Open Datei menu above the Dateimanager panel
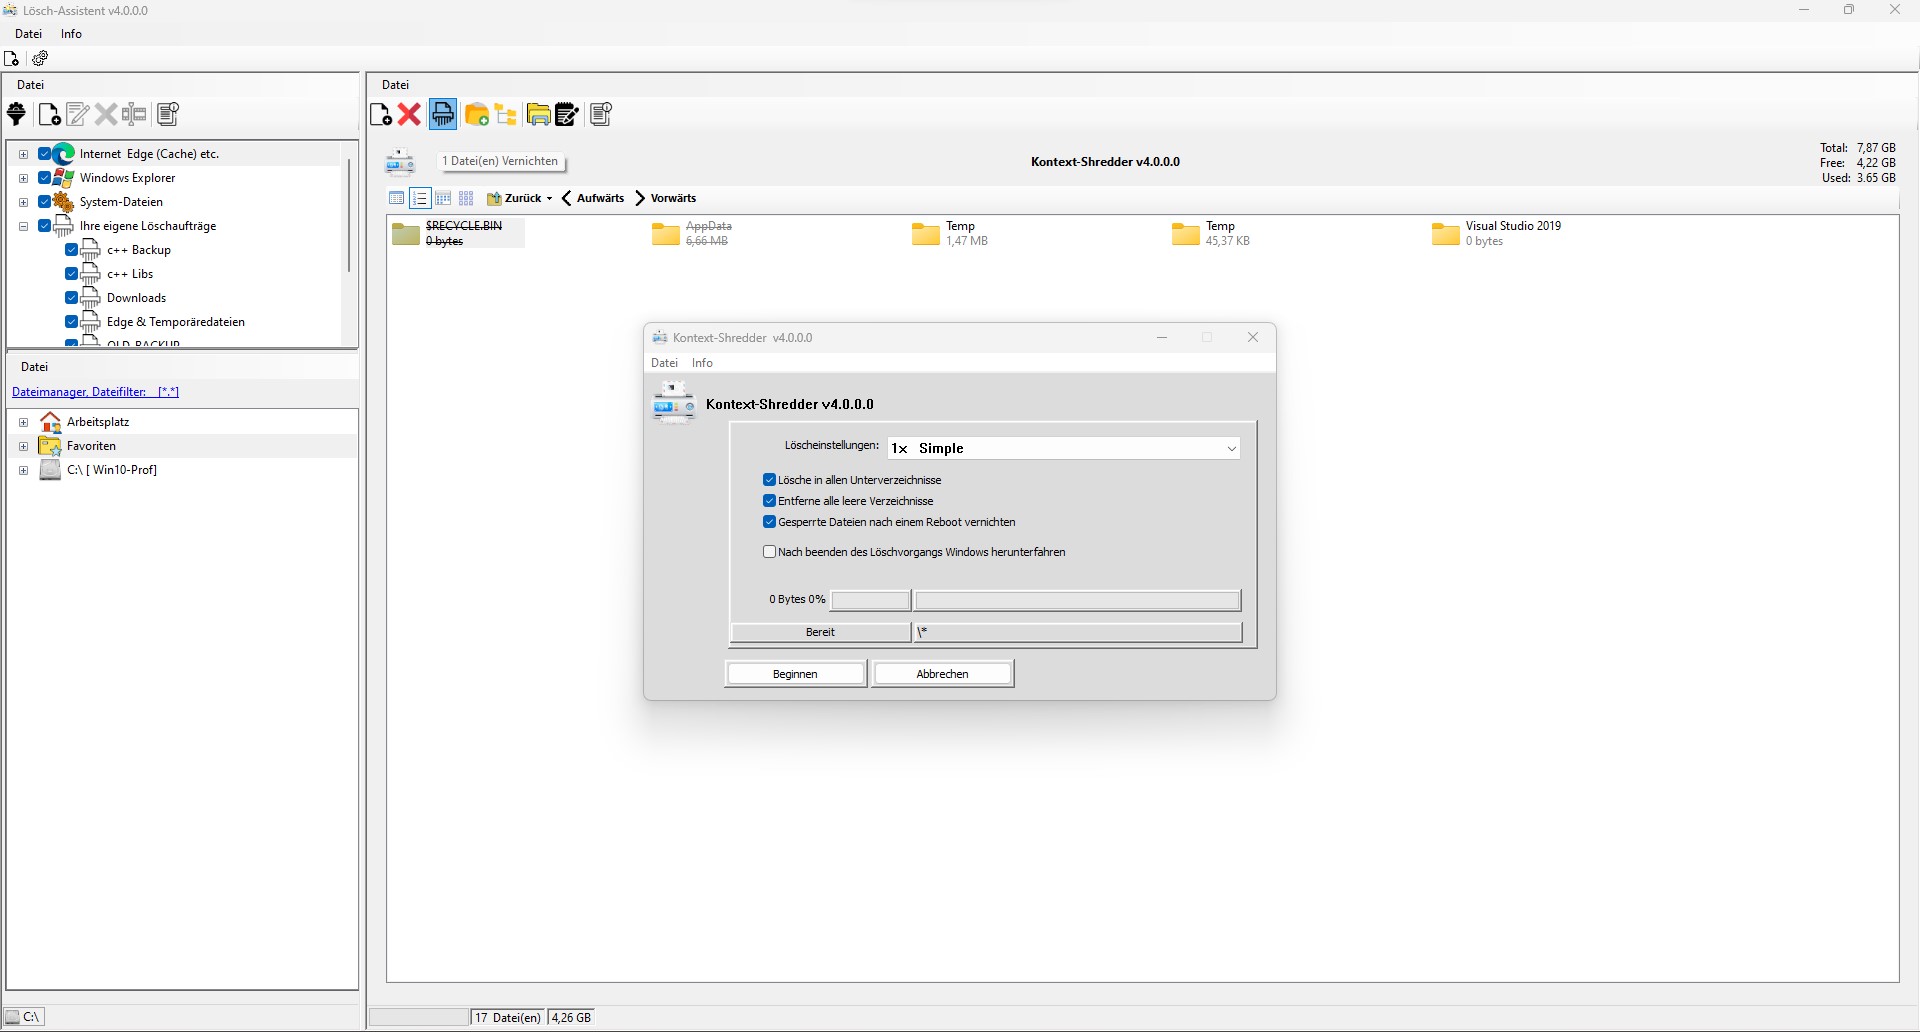The width and height of the screenshot is (1920, 1032). [x=34, y=367]
